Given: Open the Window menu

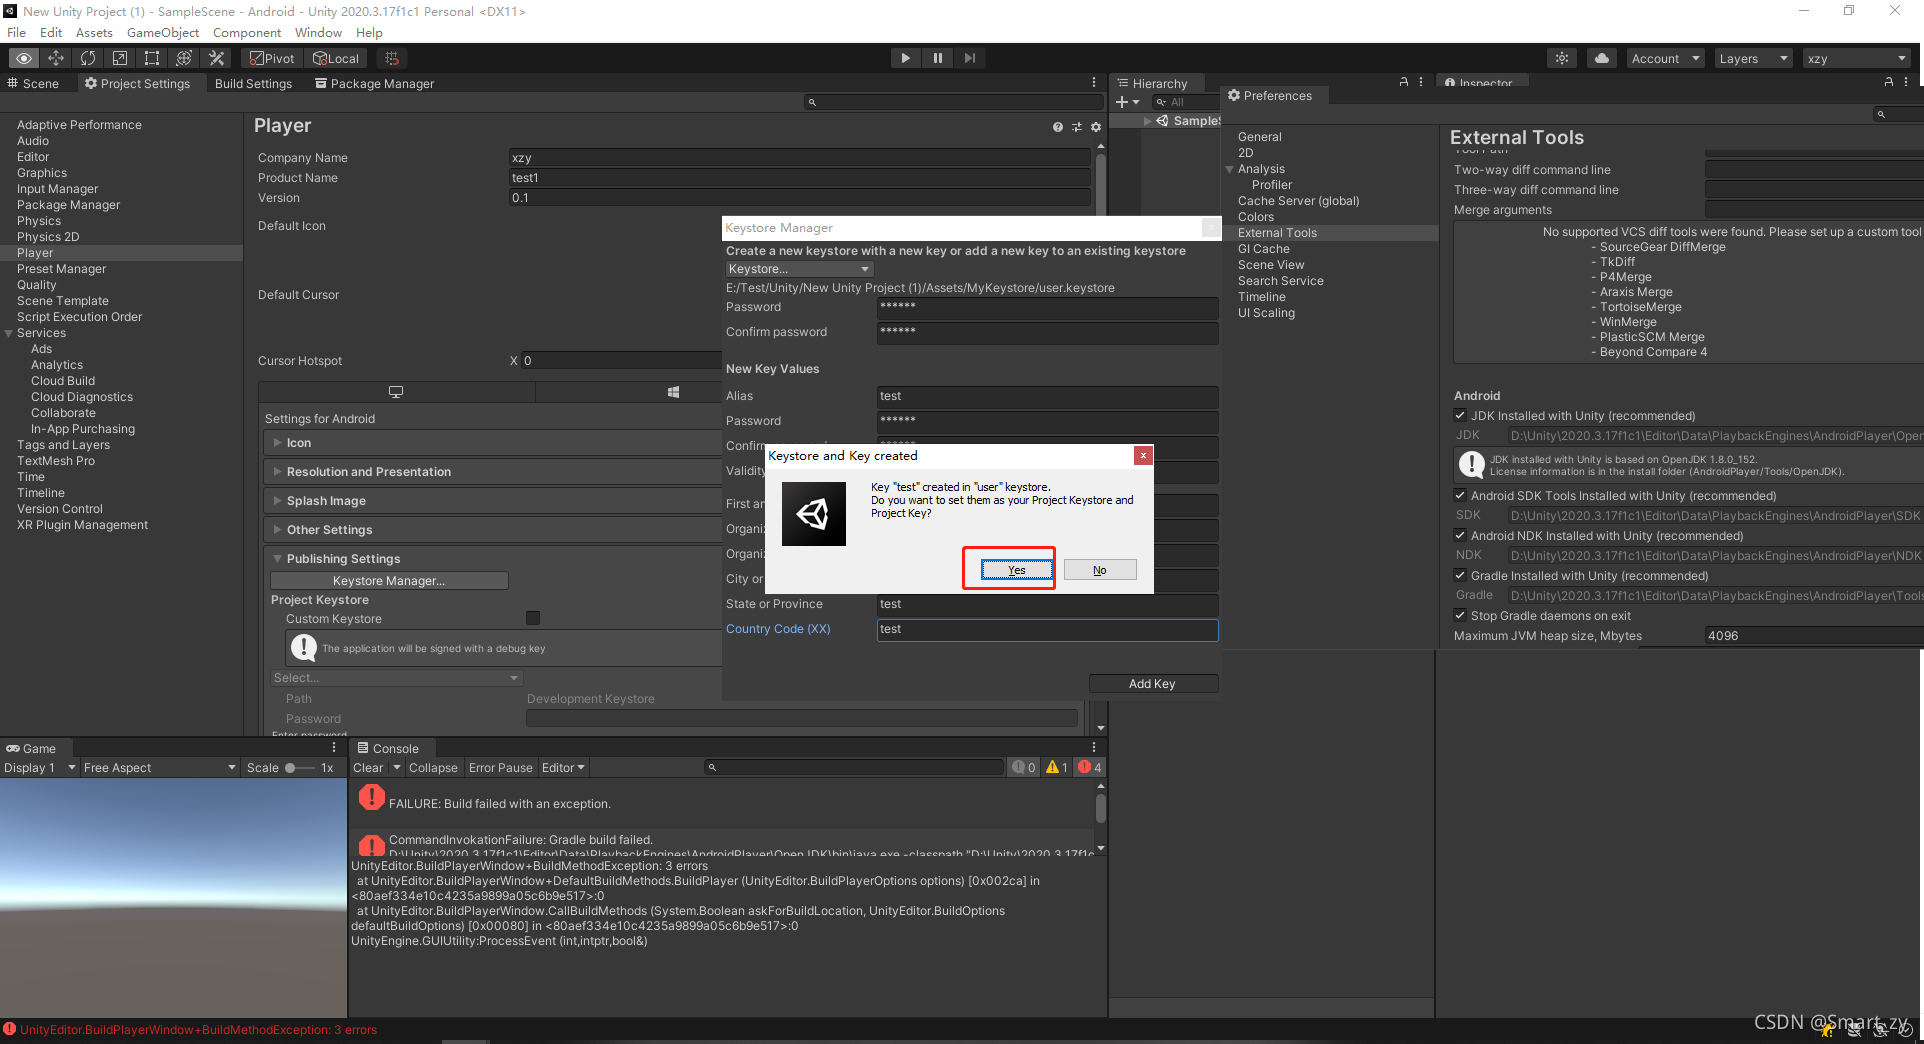Looking at the screenshot, I should [x=318, y=32].
